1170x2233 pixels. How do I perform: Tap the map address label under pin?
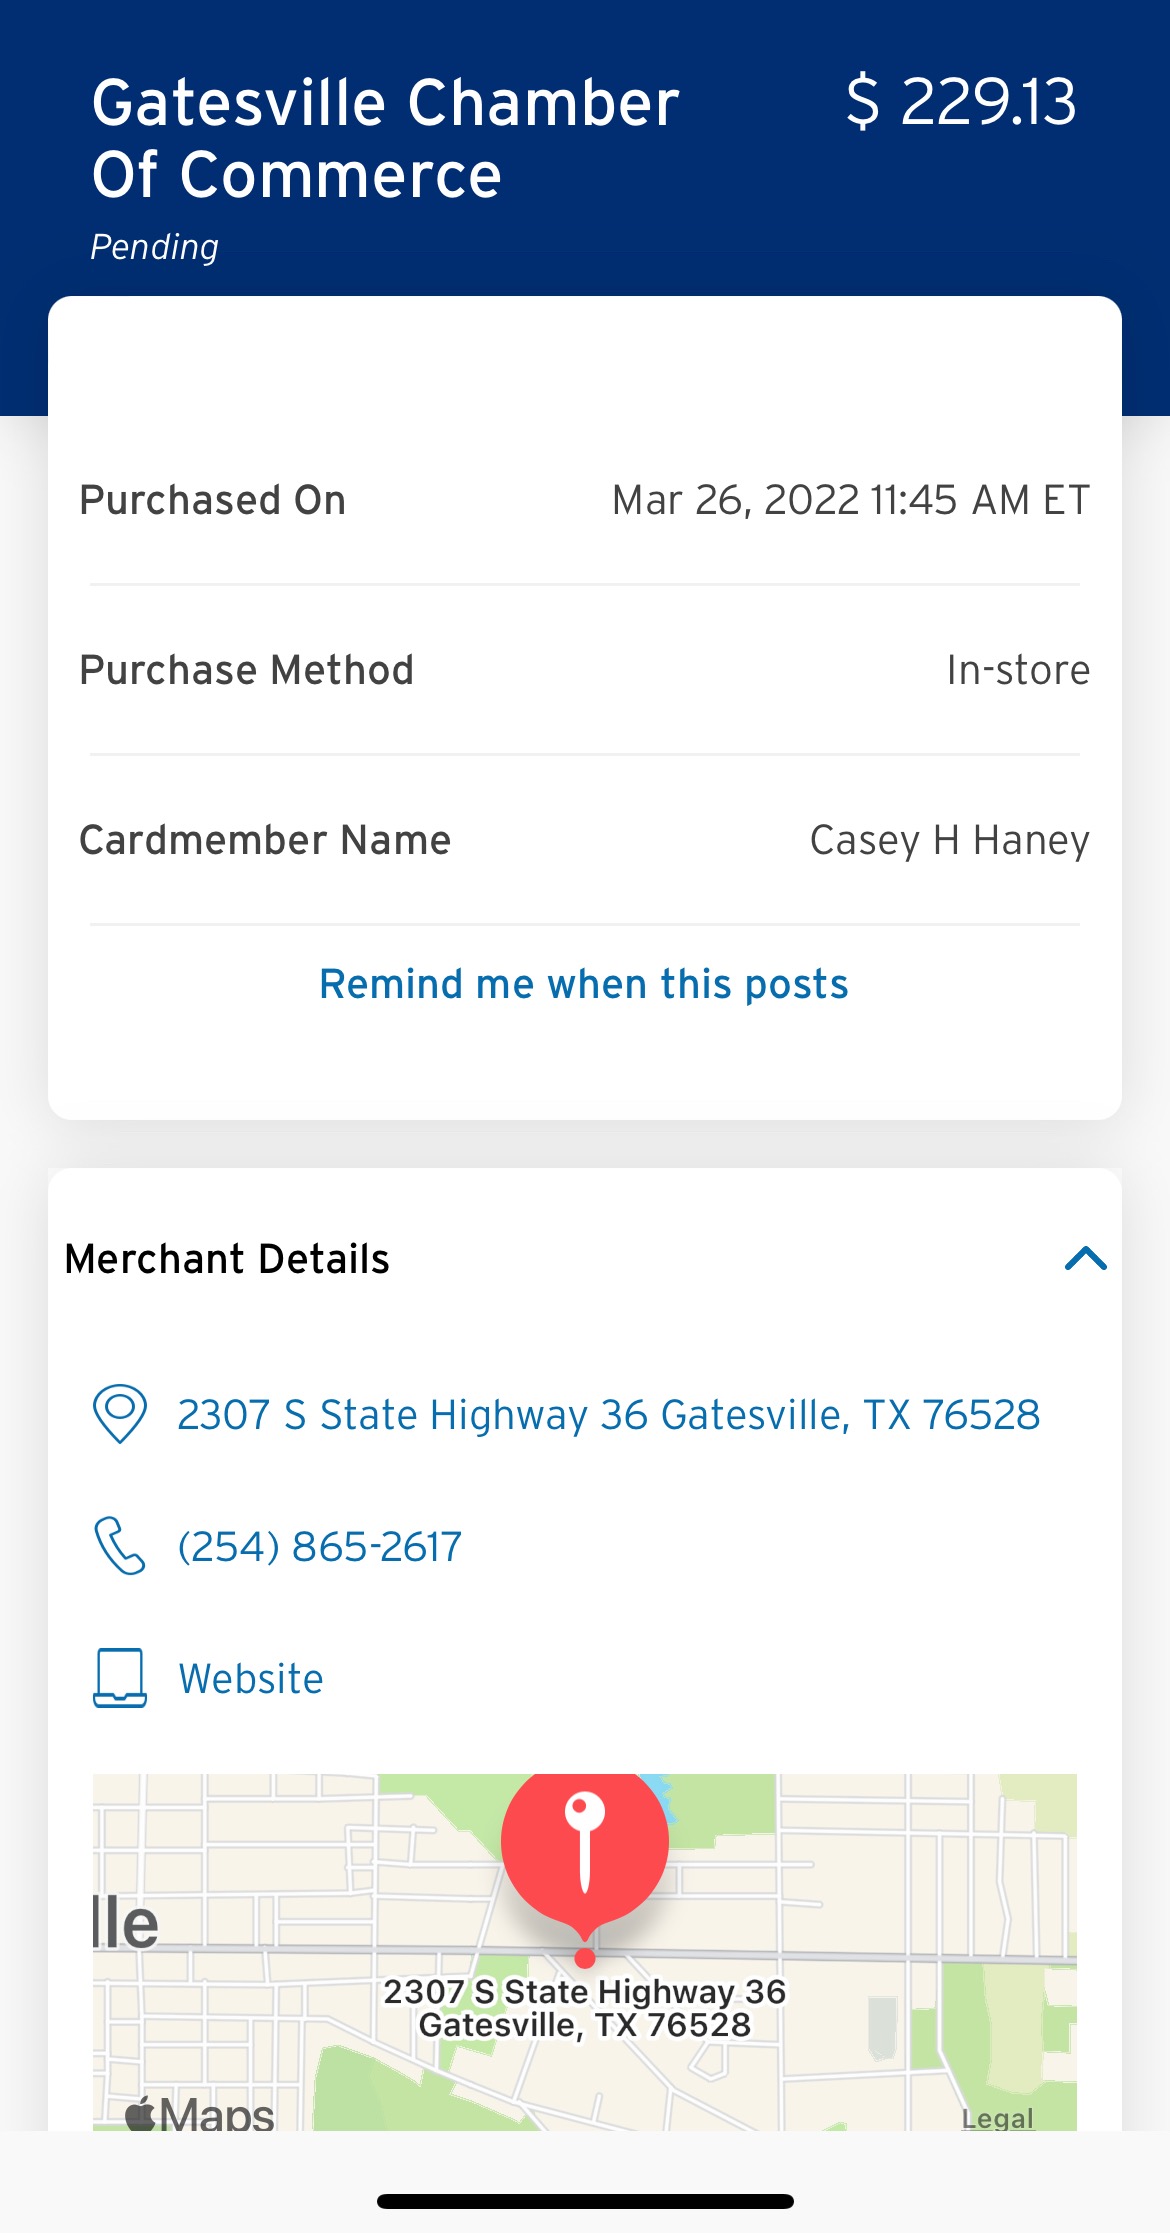(585, 2008)
